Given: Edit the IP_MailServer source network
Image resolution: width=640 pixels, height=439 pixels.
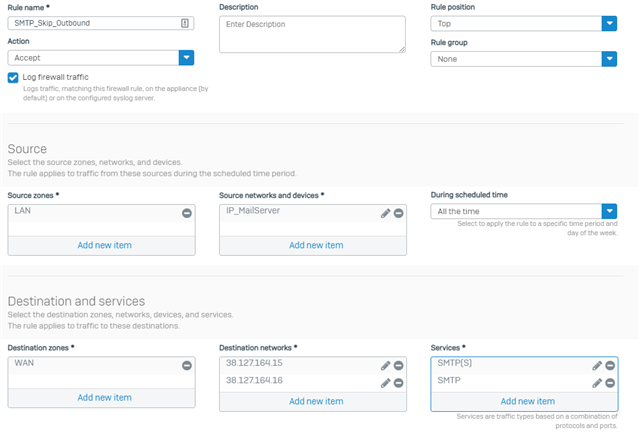Looking at the screenshot, I should pyautogui.click(x=385, y=213).
